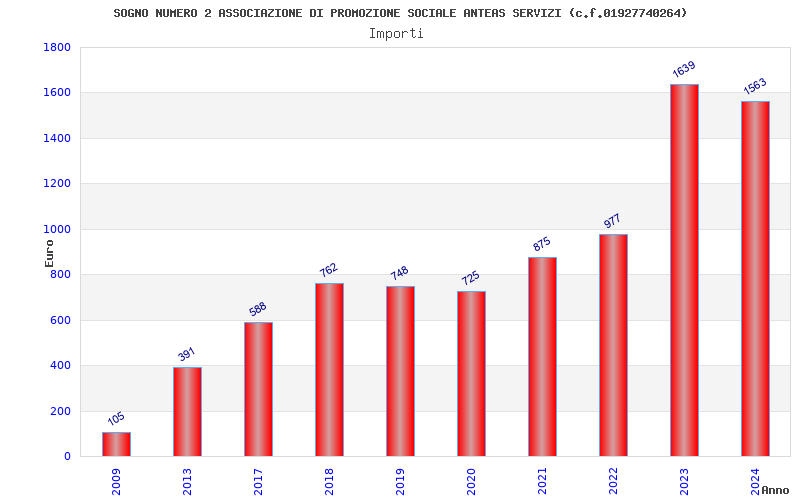The image size is (800, 500).
Task: Click the y-axis tick label 200
Action: click(60, 411)
